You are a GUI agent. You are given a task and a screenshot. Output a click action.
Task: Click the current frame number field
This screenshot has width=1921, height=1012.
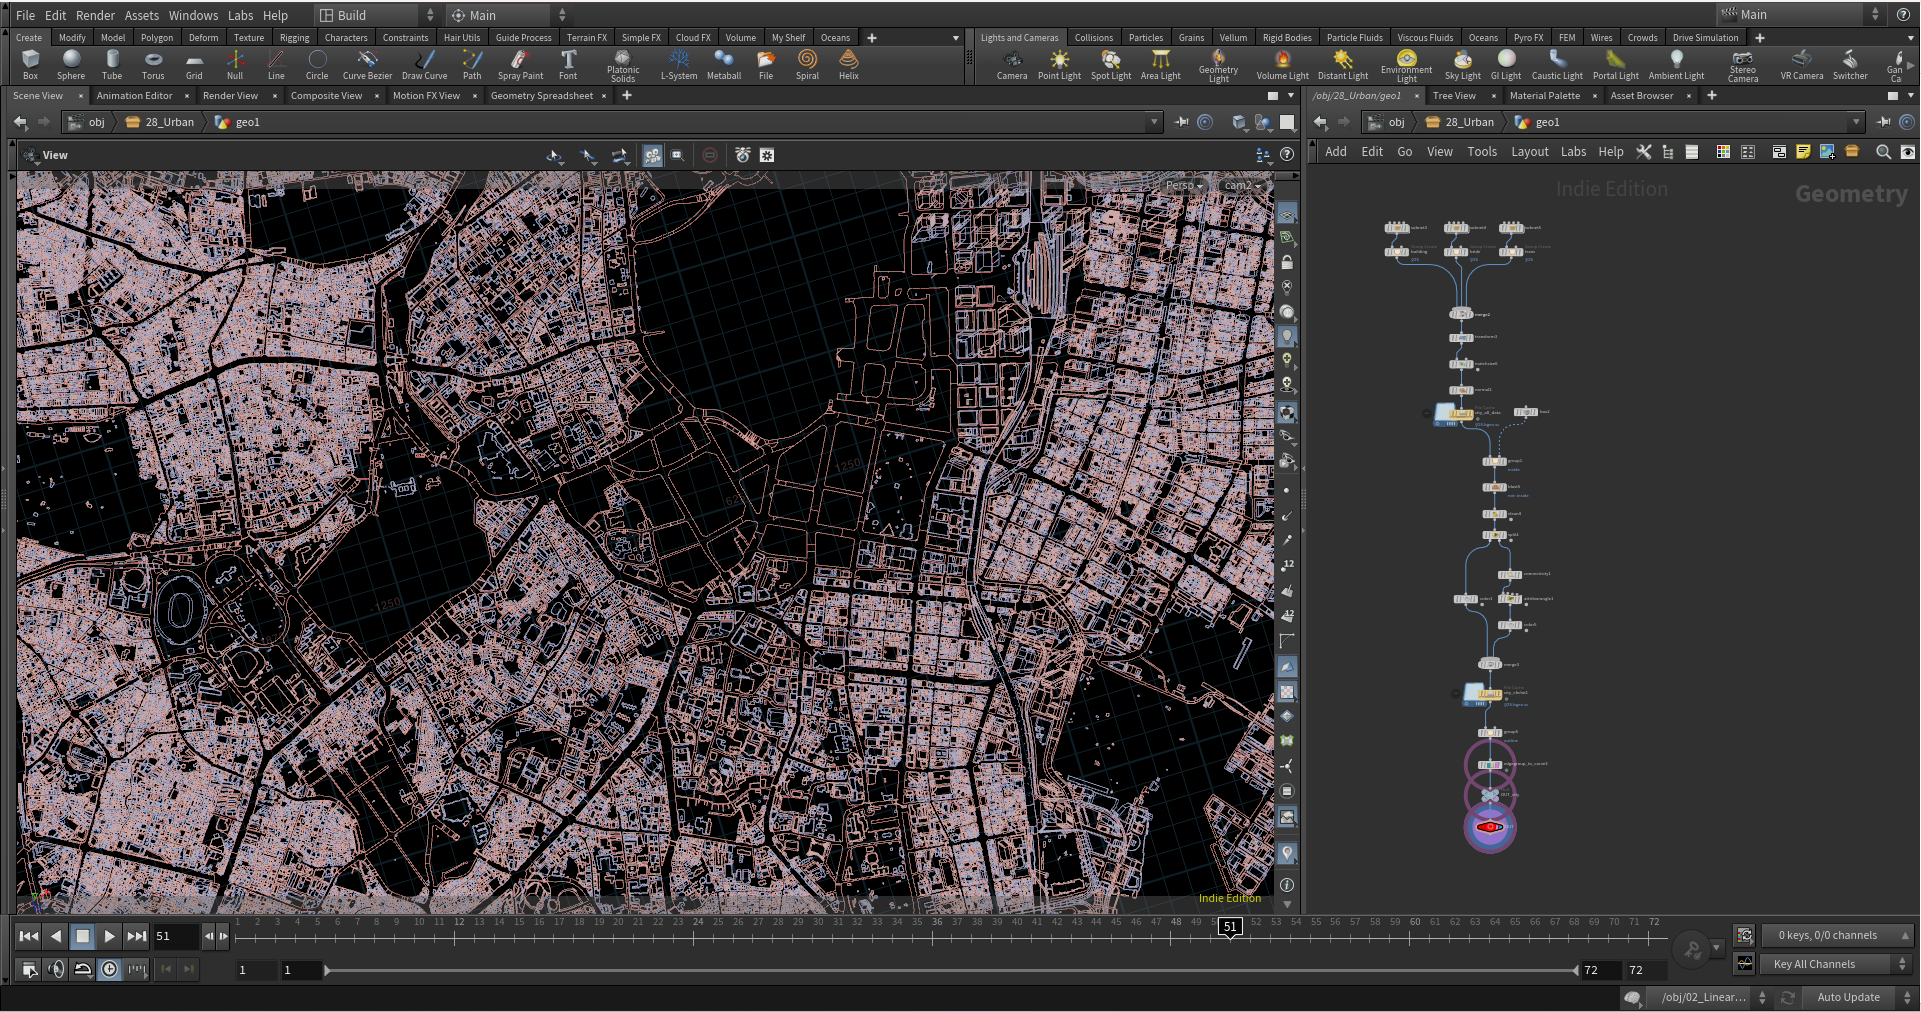click(176, 937)
